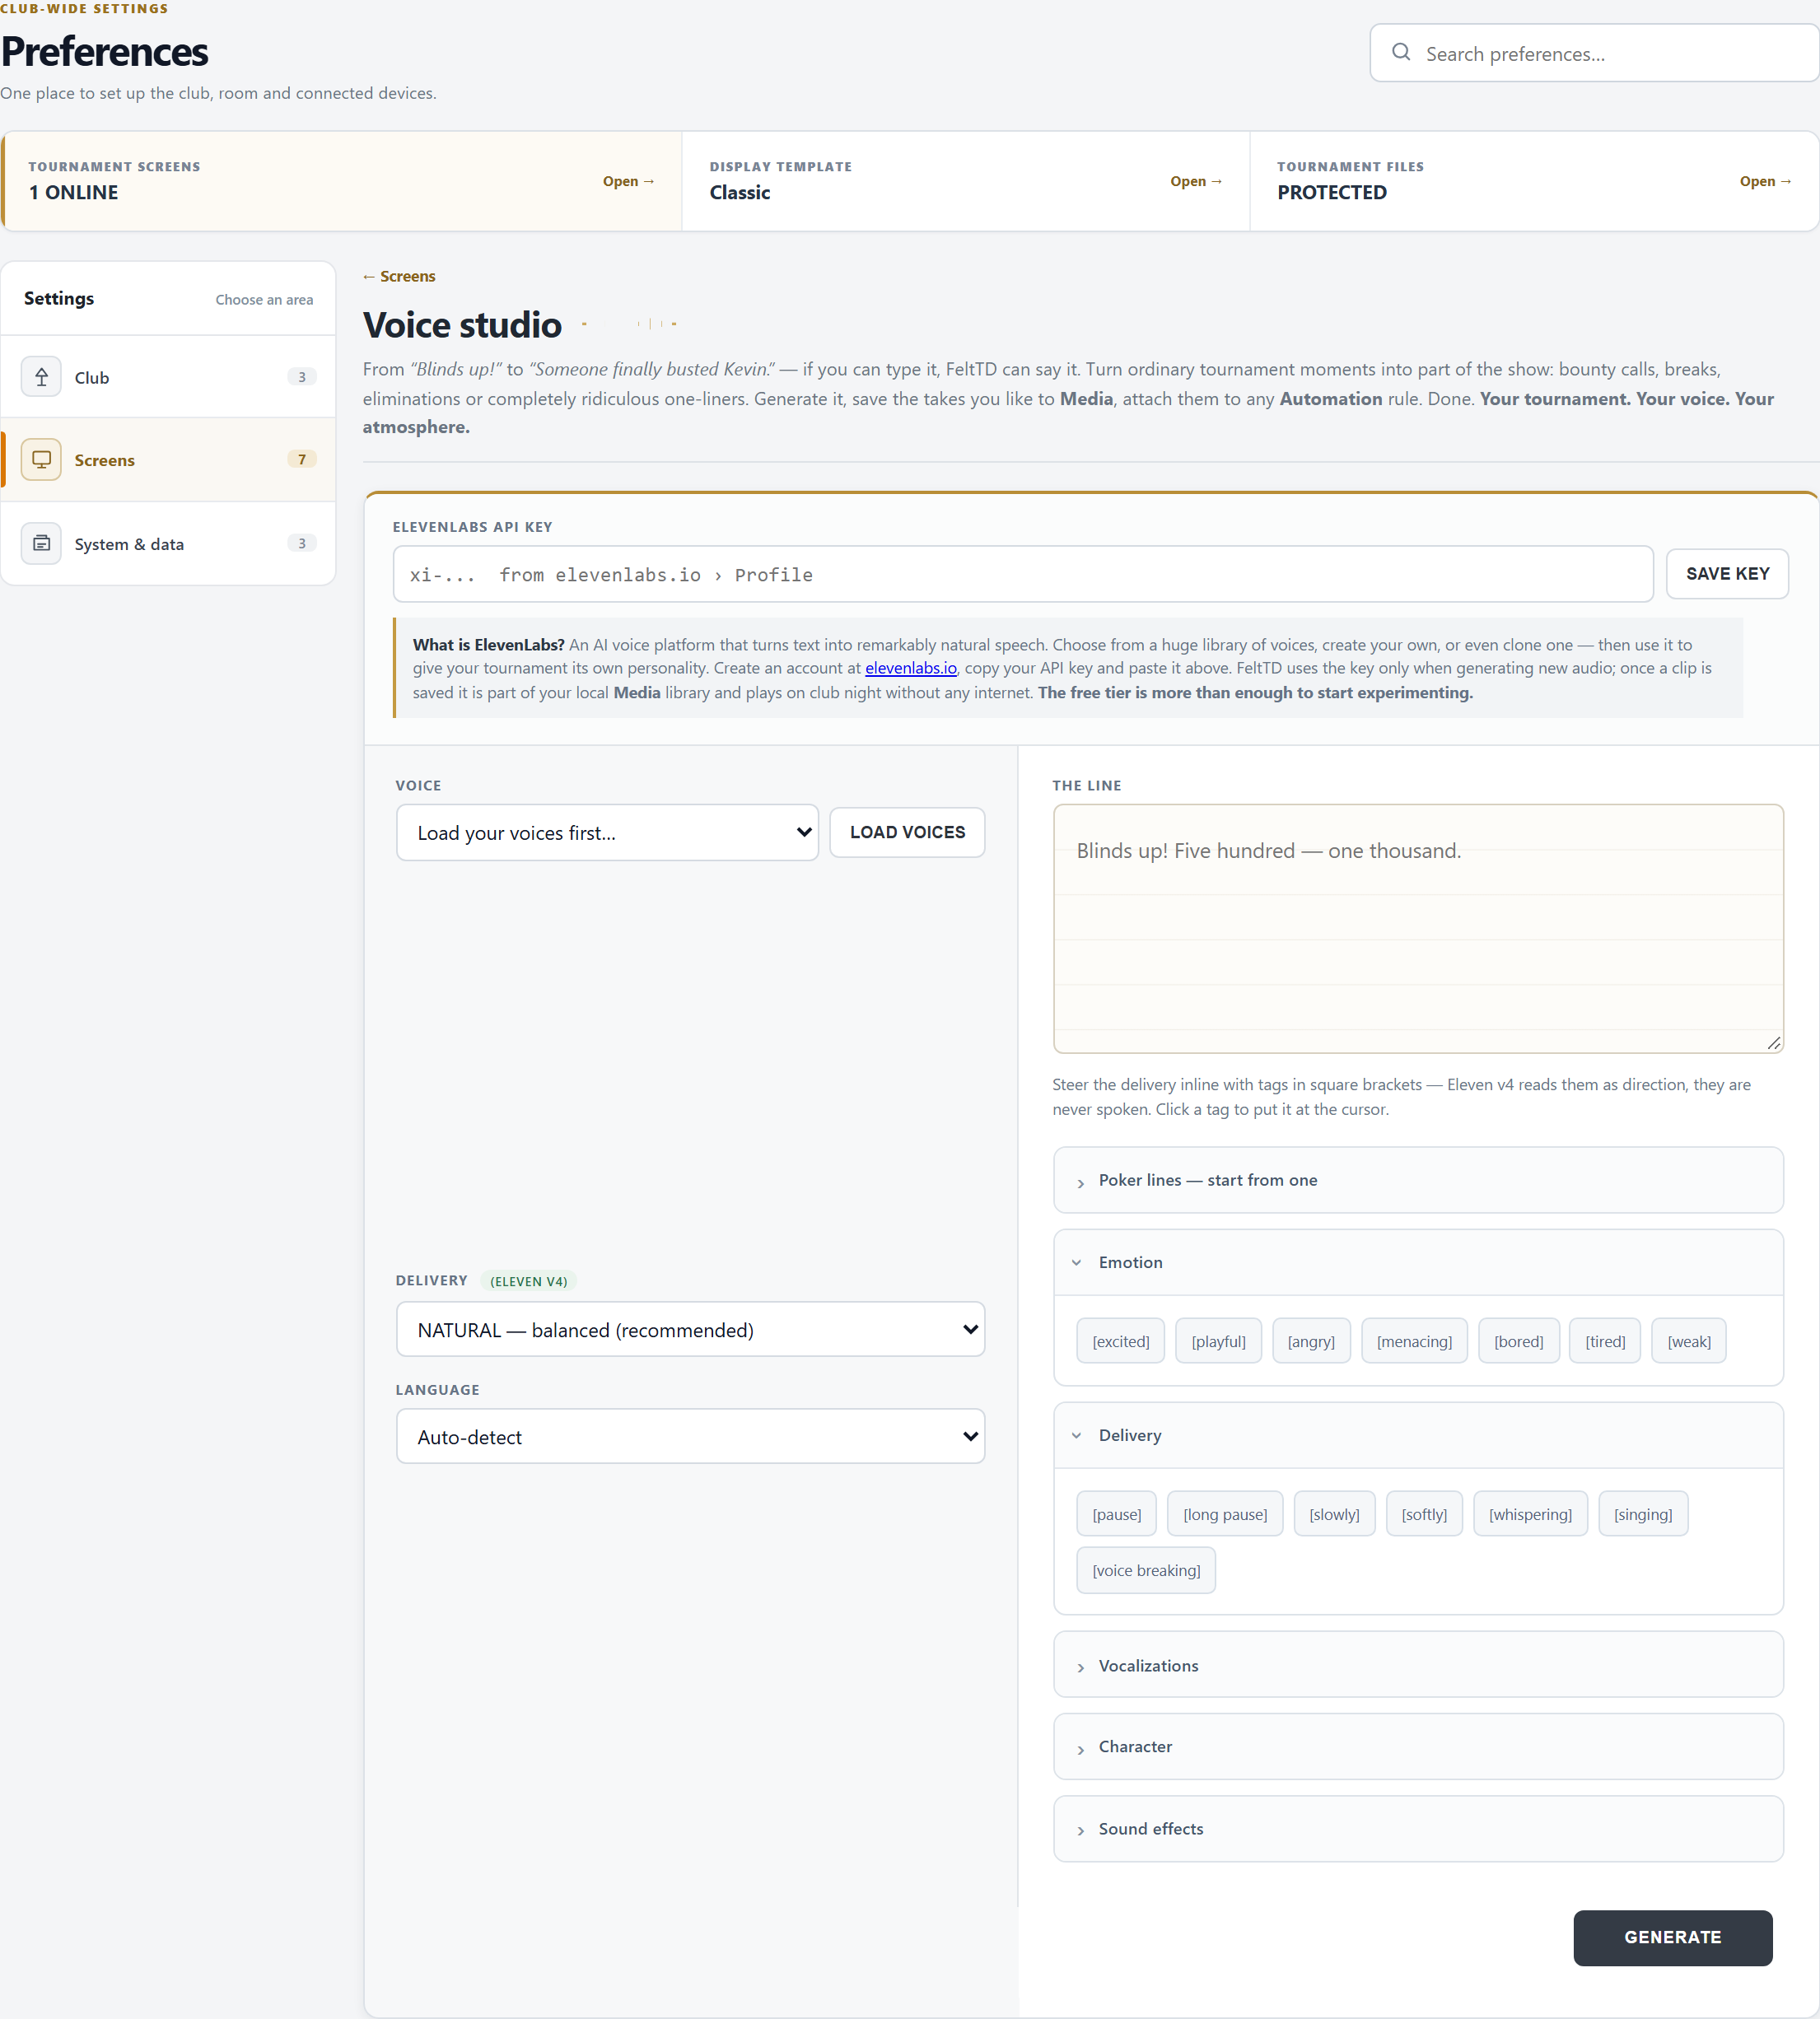Click the ElevenLabs API key field
Image resolution: width=1820 pixels, height=2019 pixels.
click(x=1023, y=574)
